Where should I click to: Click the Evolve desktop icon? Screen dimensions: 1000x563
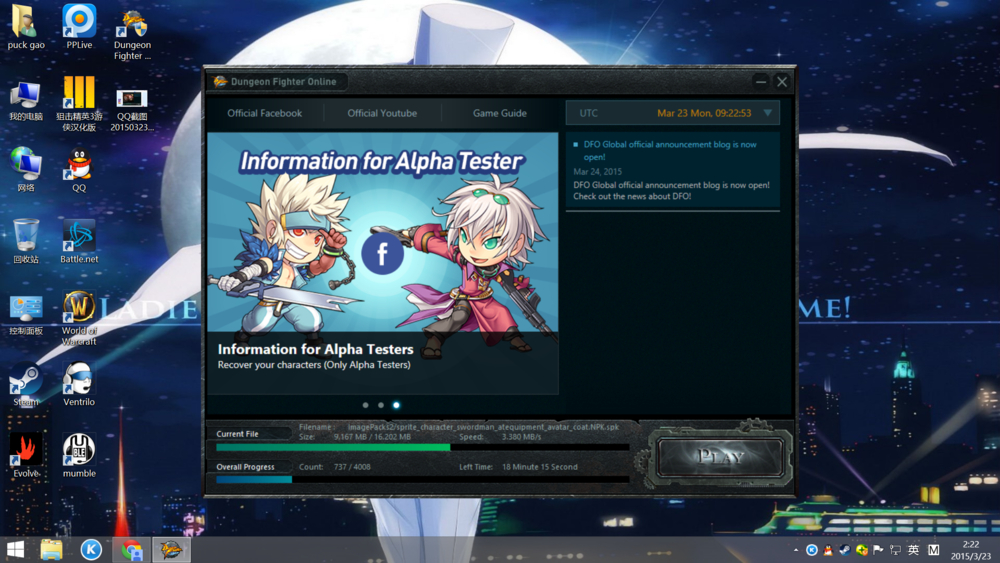pyautogui.click(x=26, y=455)
